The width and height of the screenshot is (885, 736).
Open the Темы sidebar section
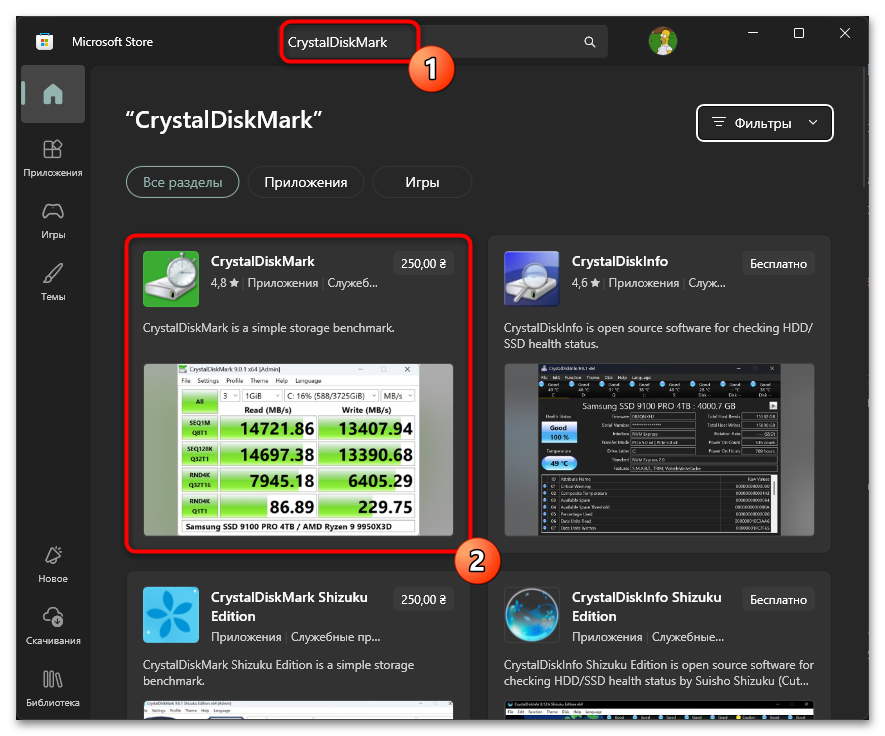(x=52, y=282)
